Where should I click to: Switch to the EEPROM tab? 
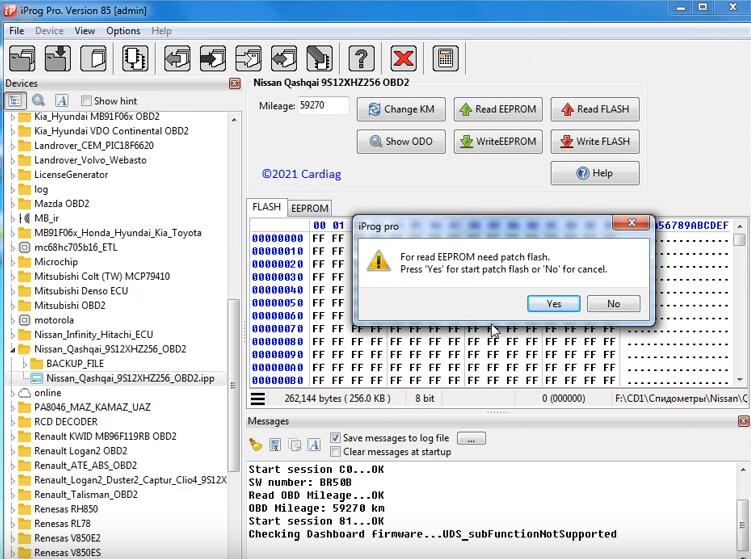point(310,208)
